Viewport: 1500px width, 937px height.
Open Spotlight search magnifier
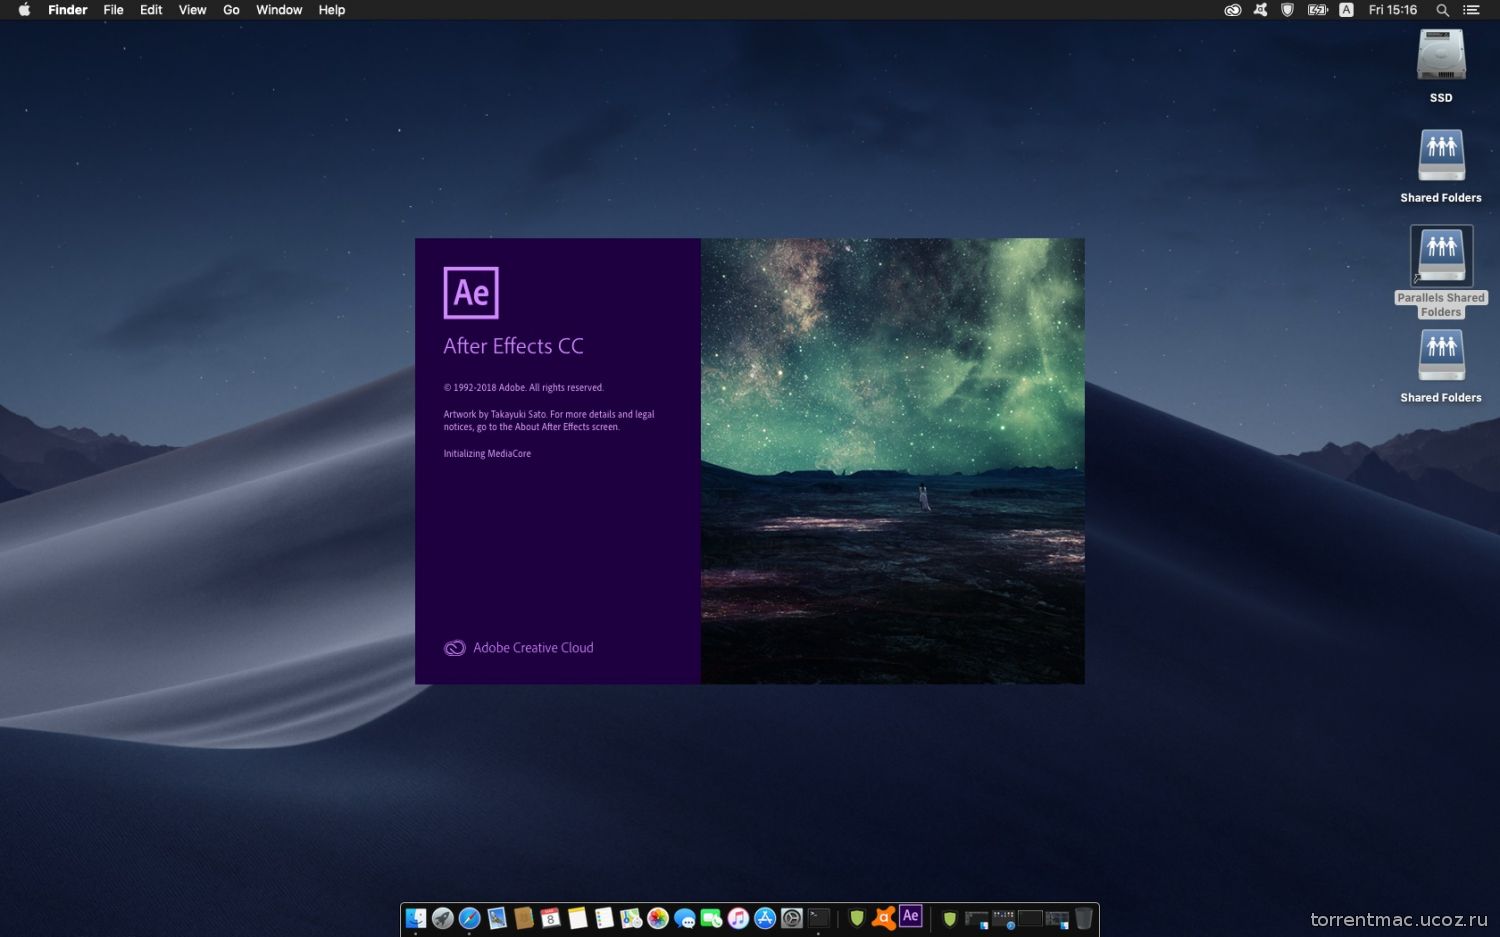(1442, 10)
